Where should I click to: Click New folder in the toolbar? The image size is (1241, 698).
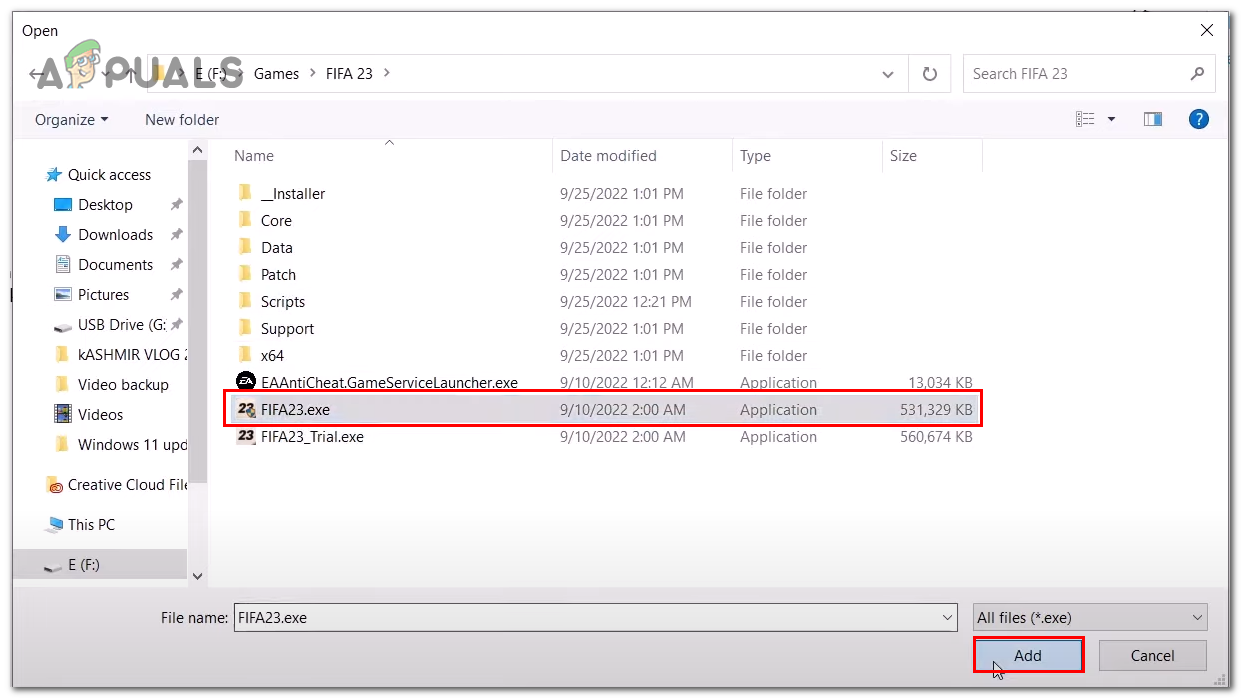click(x=182, y=119)
